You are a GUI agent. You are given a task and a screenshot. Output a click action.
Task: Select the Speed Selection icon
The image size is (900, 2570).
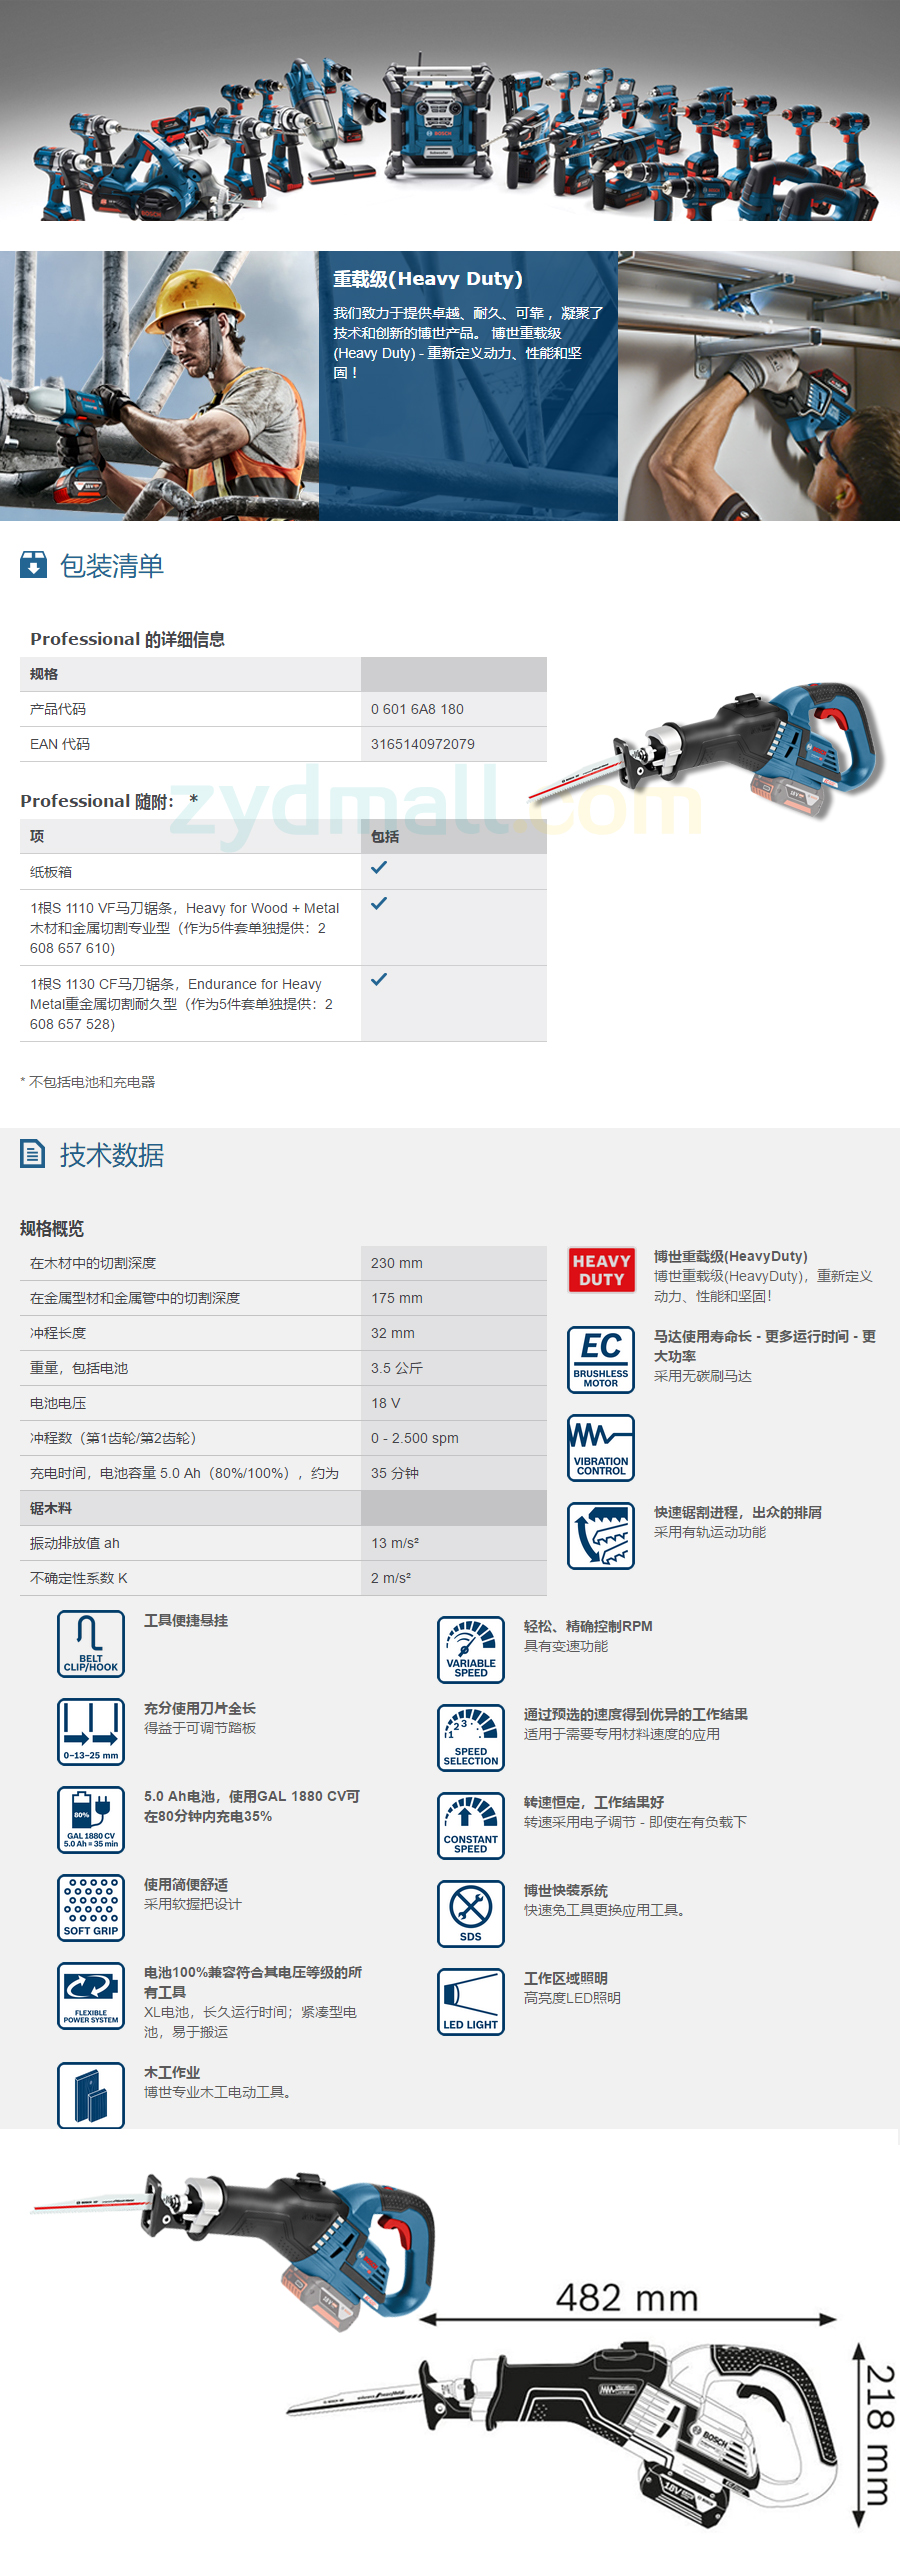point(471,1737)
